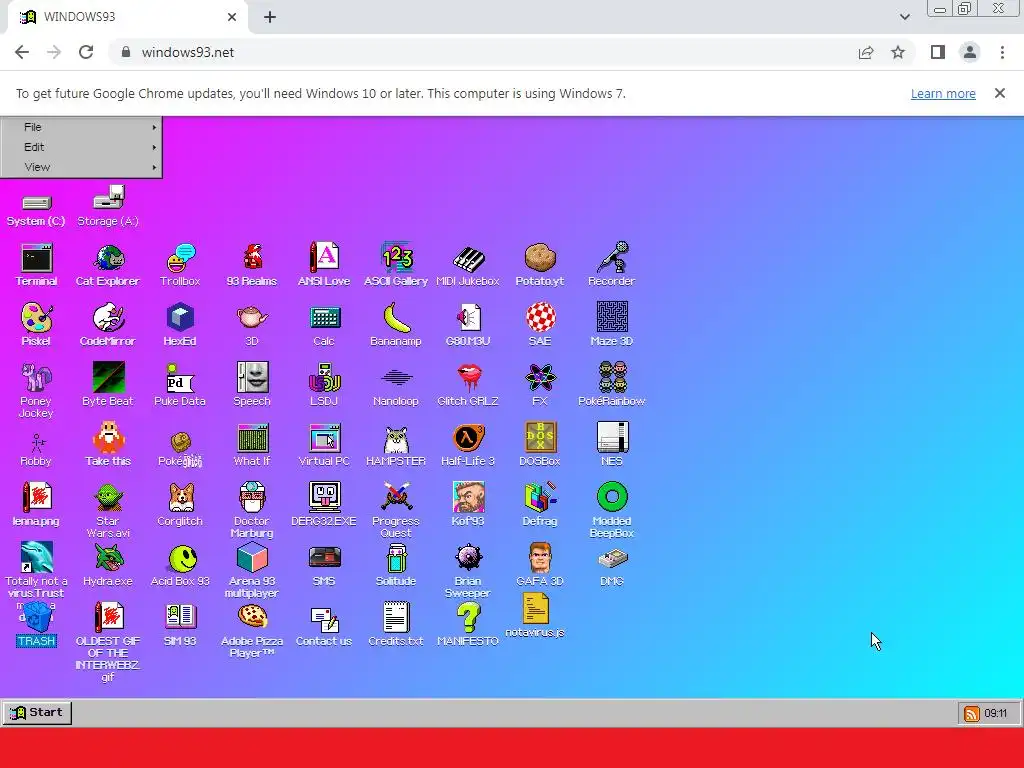Expand the tab search dropdown arrow
Image resolution: width=1024 pixels, height=768 pixels.
tap(904, 17)
